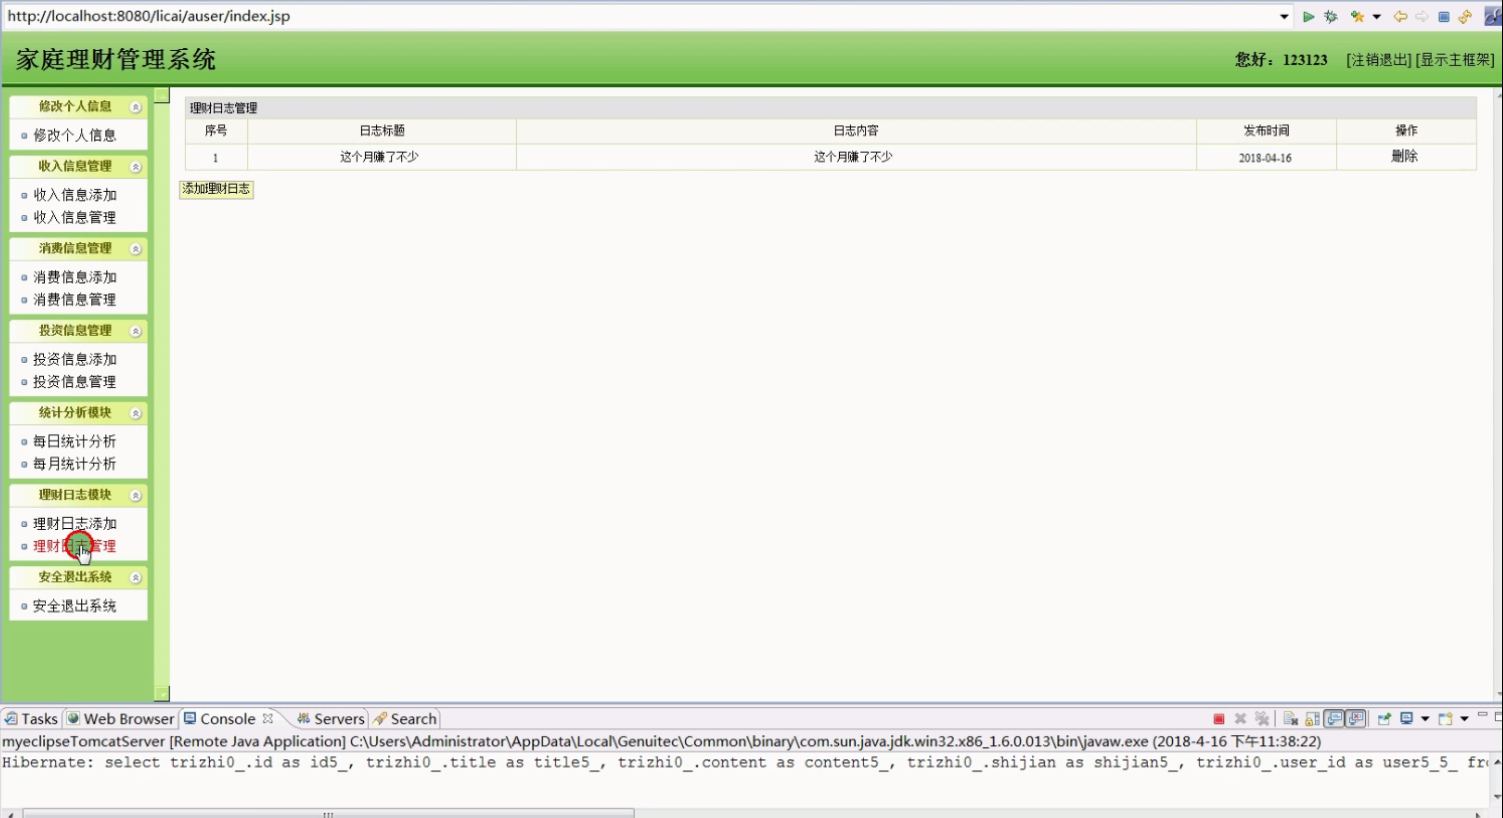This screenshot has height=818, width=1503.
Task: Open the 收入信息管理 link
Action: [75, 217]
